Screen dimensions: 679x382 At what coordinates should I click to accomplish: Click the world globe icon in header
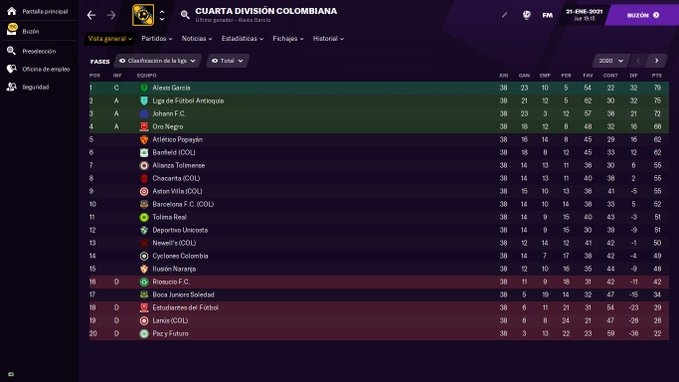coord(527,15)
